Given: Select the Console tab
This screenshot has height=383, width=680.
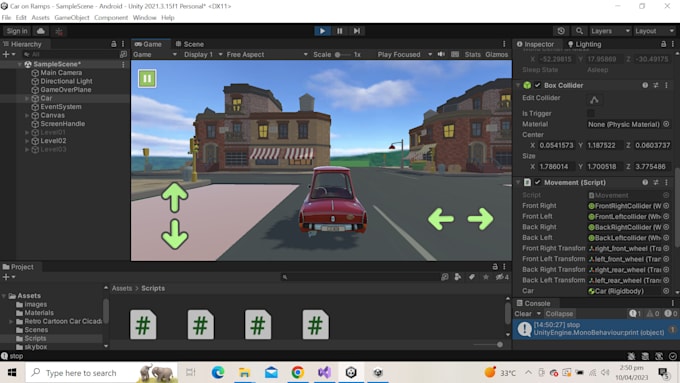Looking at the screenshot, I should coord(533,303).
